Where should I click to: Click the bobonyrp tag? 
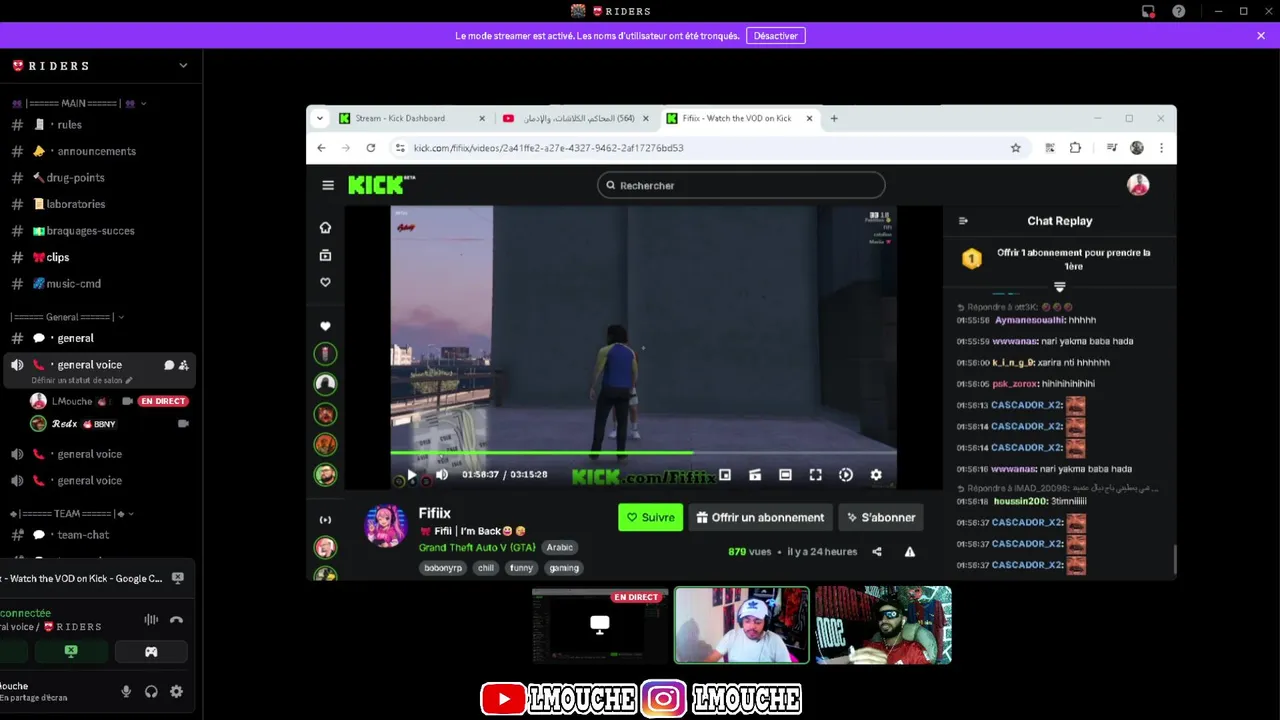[x=443, y=568]
